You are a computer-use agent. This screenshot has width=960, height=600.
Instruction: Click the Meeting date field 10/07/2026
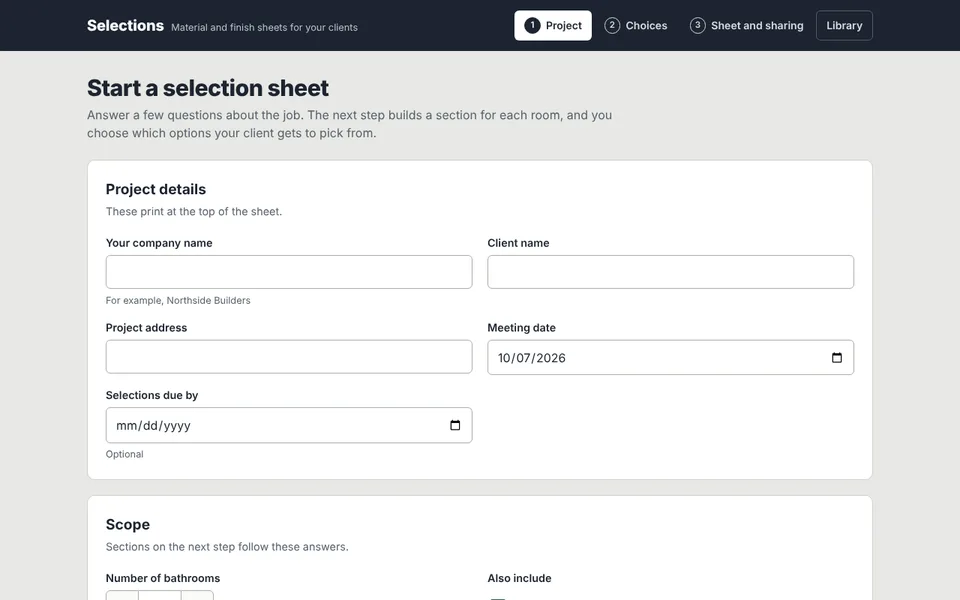click(x=670, y=358)
